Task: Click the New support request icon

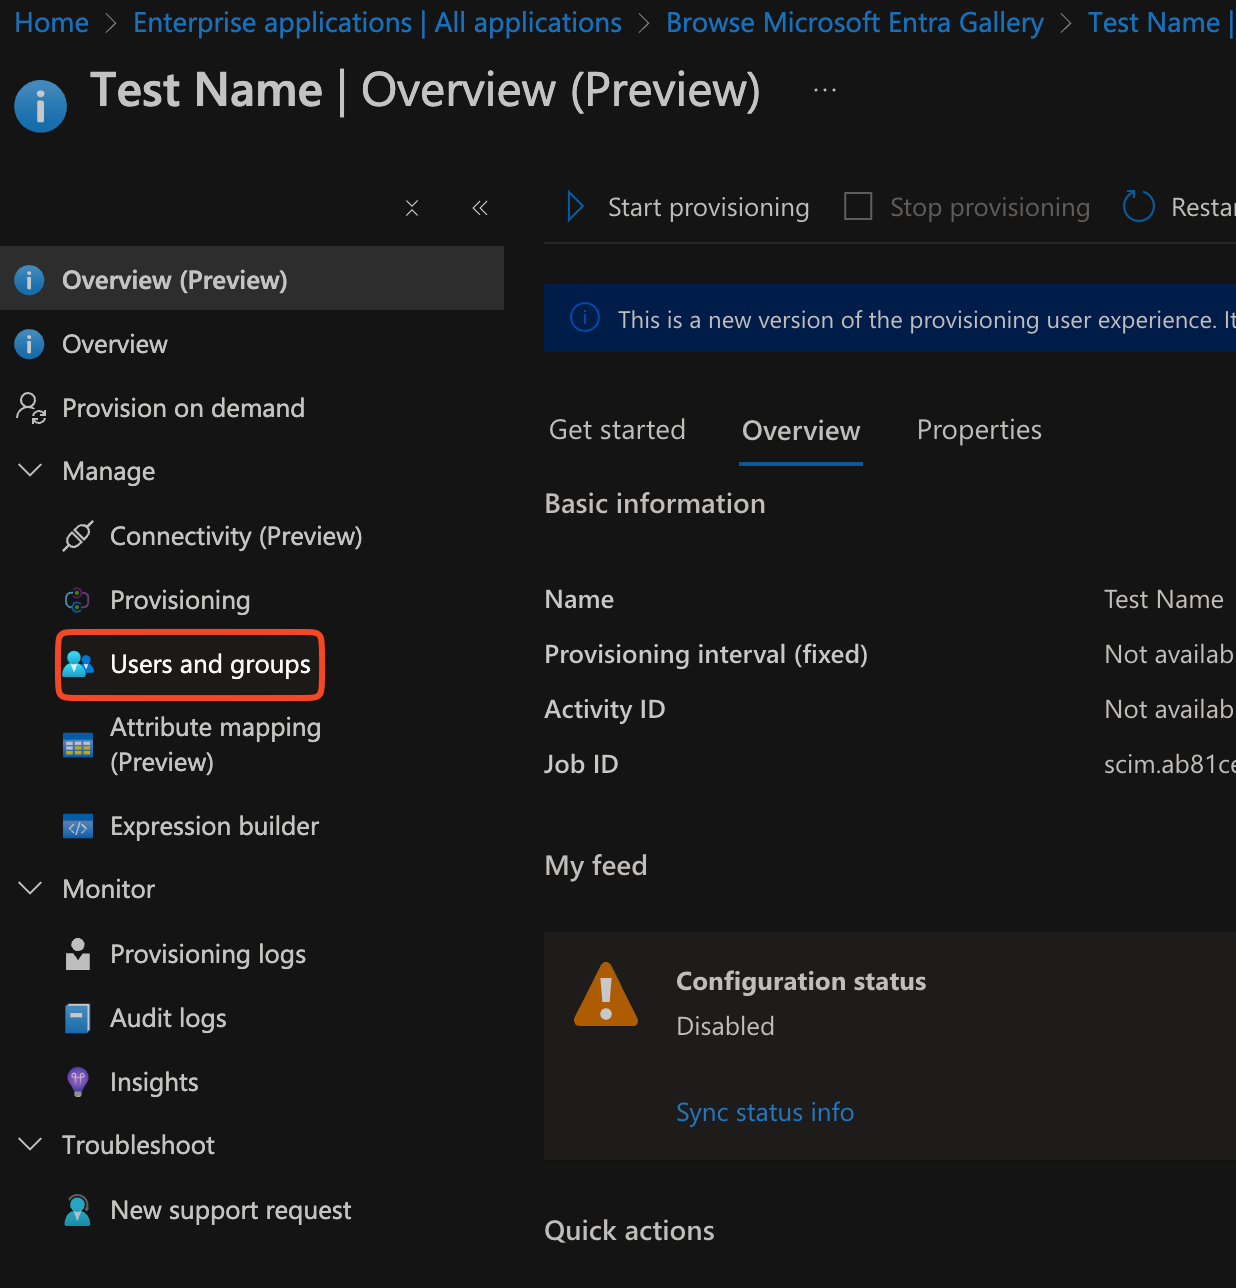Action: (x=78, y=1210)
